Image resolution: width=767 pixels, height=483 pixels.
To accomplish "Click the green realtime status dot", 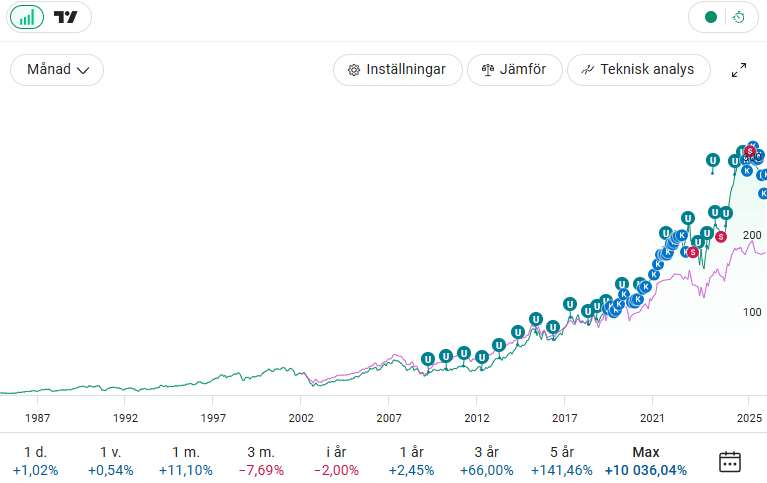I will click(711, 17).
